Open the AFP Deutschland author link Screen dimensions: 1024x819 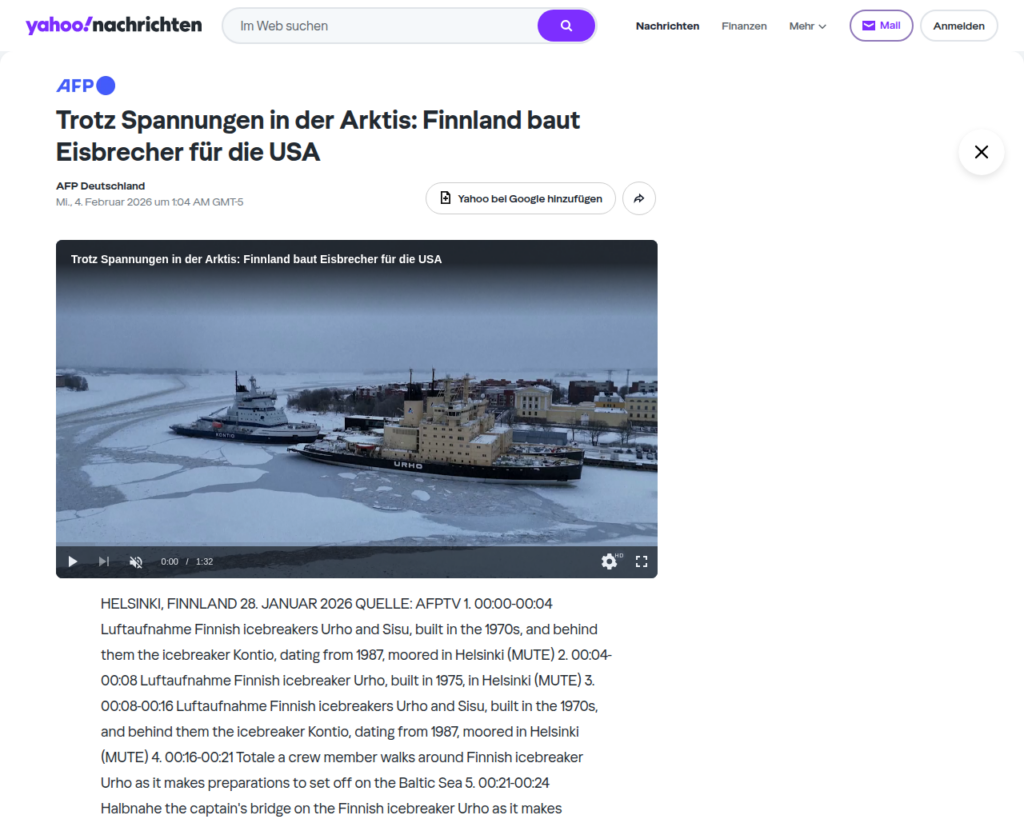(x=101, y=186)
